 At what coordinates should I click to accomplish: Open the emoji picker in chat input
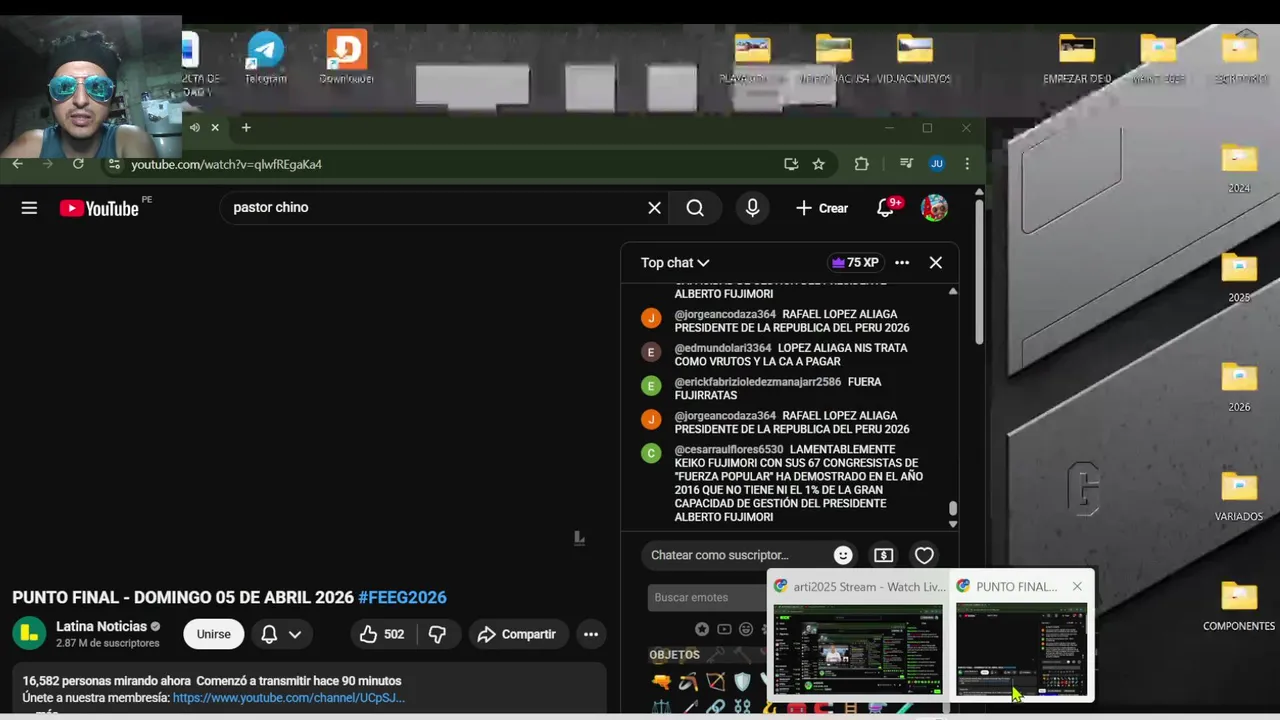[843, 555]
